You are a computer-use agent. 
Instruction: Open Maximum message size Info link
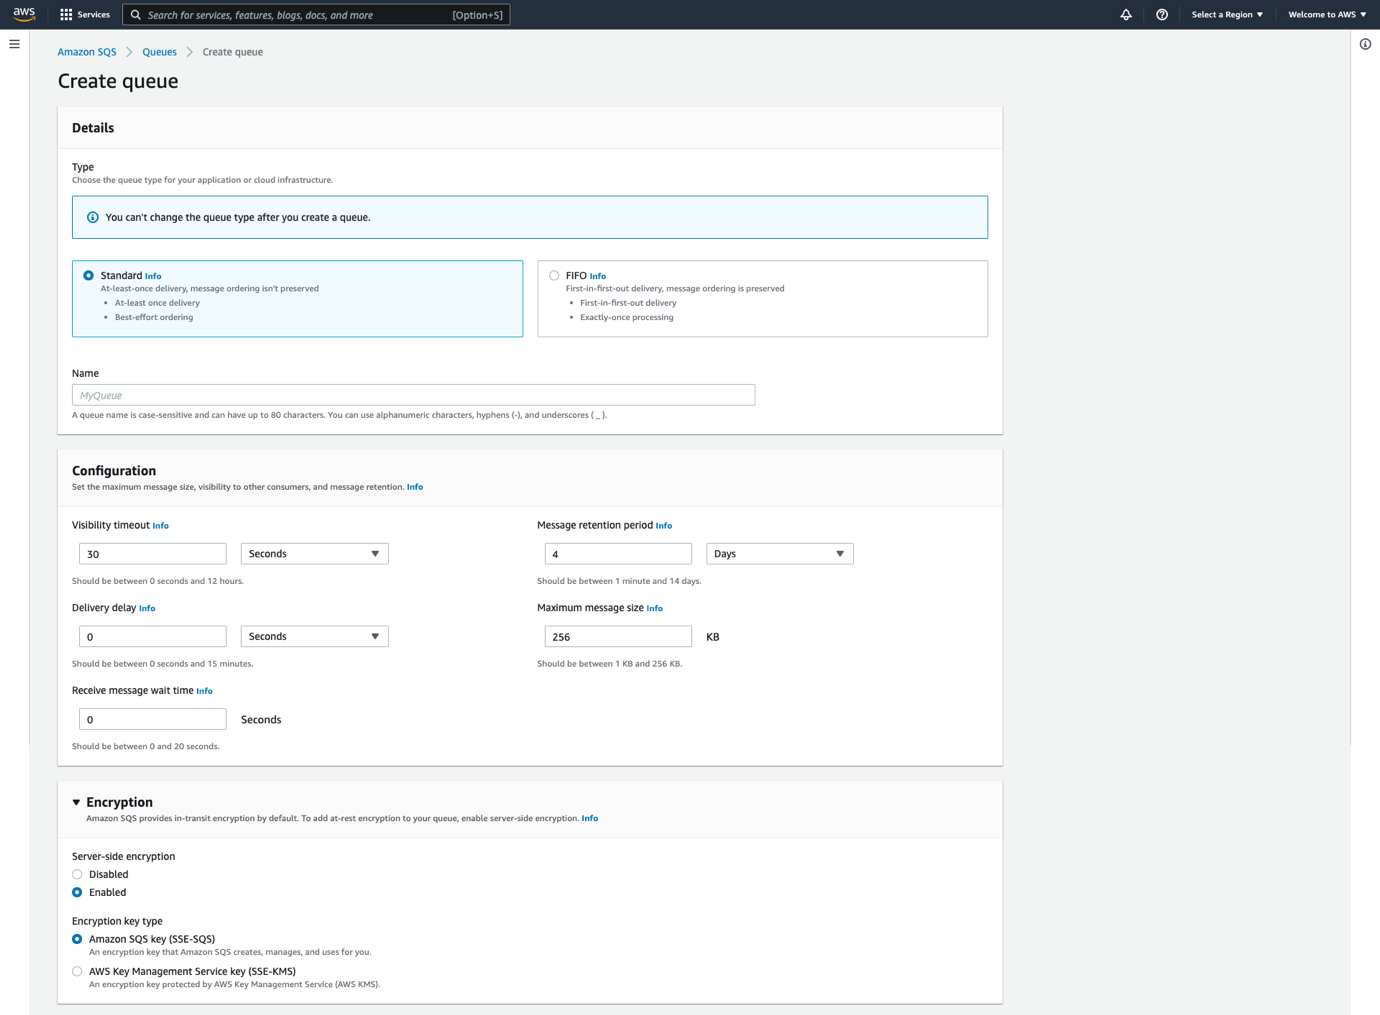(655, 609)
